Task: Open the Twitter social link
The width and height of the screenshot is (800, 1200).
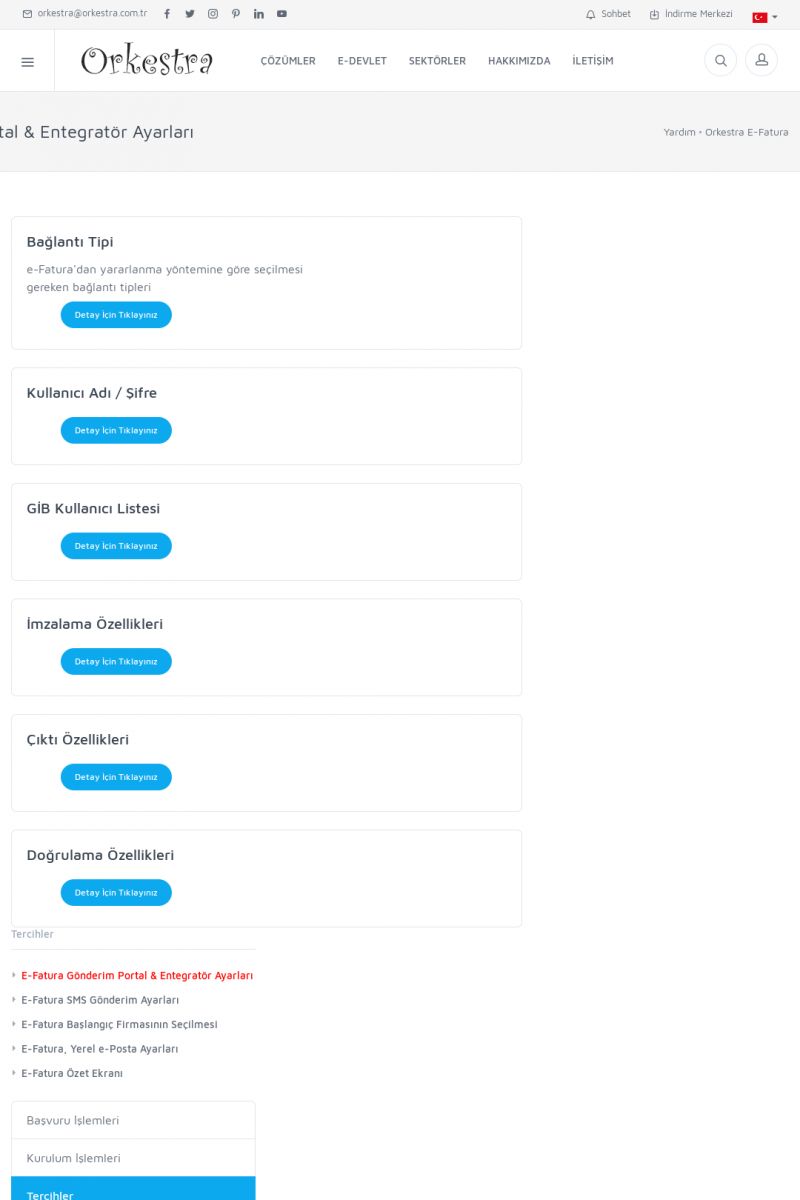Action: [190, 14]
